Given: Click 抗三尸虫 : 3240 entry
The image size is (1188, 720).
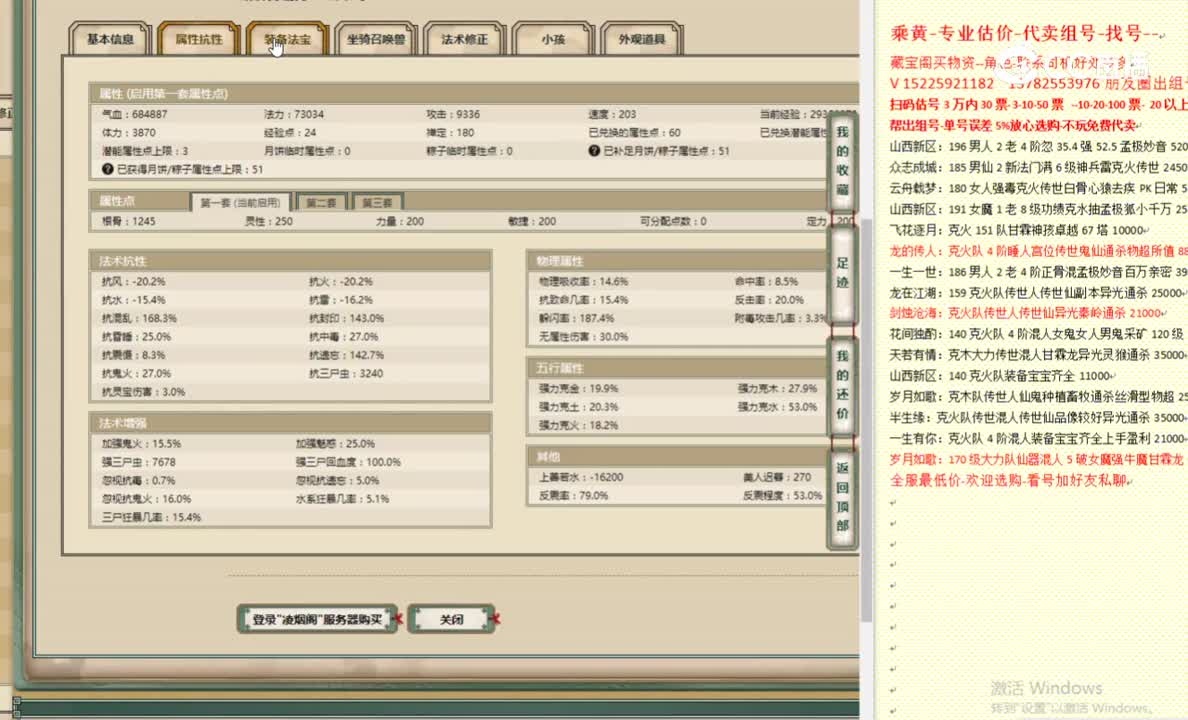Looking at the screenshot, I should [346, 374].
